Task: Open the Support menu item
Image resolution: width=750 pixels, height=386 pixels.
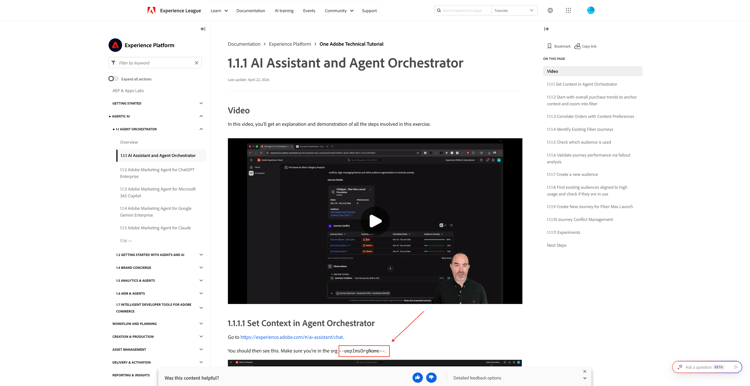Action: click(369, 11)
